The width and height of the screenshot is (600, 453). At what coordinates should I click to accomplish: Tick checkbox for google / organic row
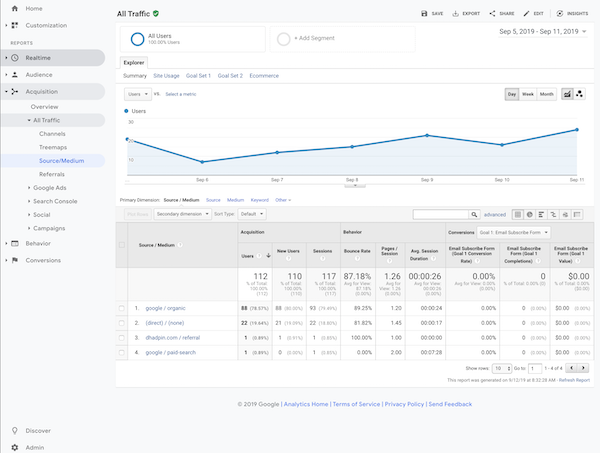click(x=122, y=308)
